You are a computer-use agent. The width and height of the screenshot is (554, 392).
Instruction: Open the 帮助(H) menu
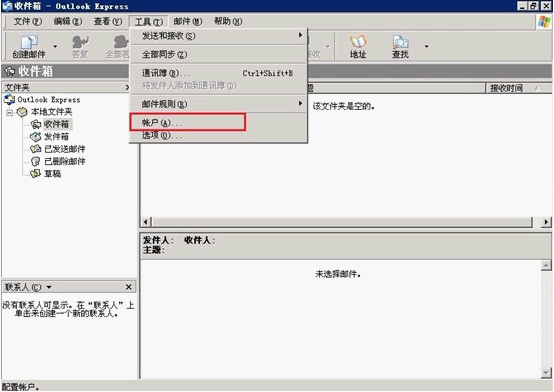click(228, 22)
